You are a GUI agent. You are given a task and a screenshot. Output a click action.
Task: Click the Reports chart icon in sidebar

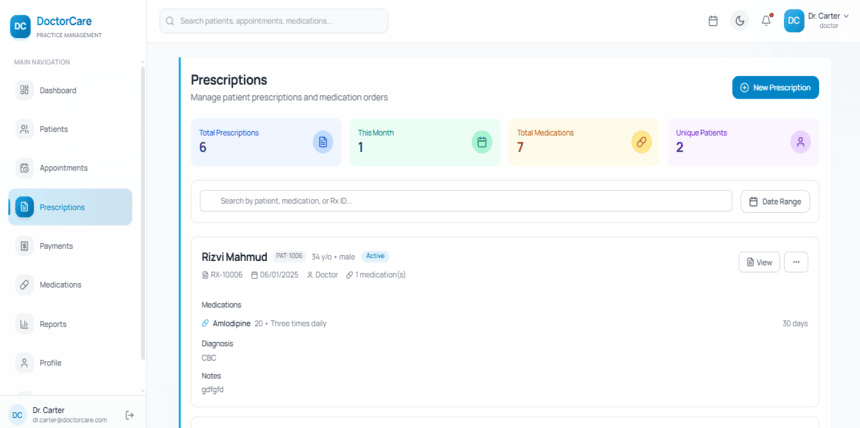pos(25,324)
